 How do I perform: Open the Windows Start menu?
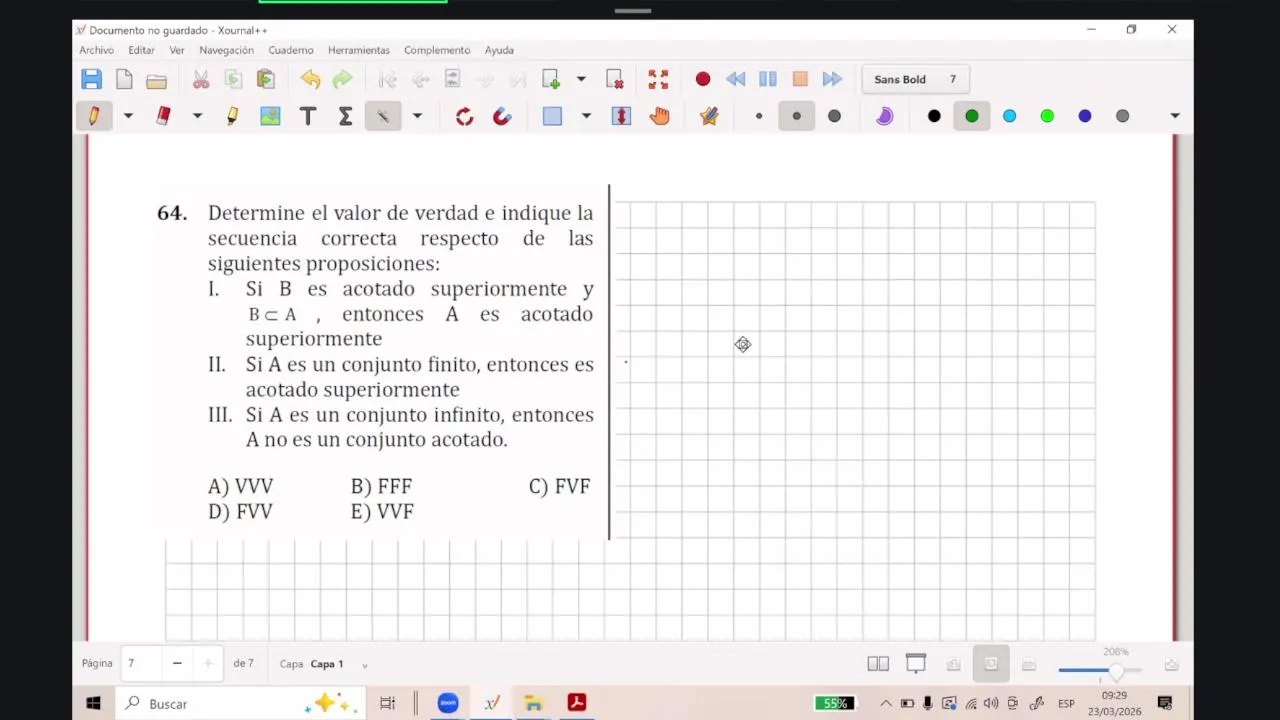pos(93,704)
